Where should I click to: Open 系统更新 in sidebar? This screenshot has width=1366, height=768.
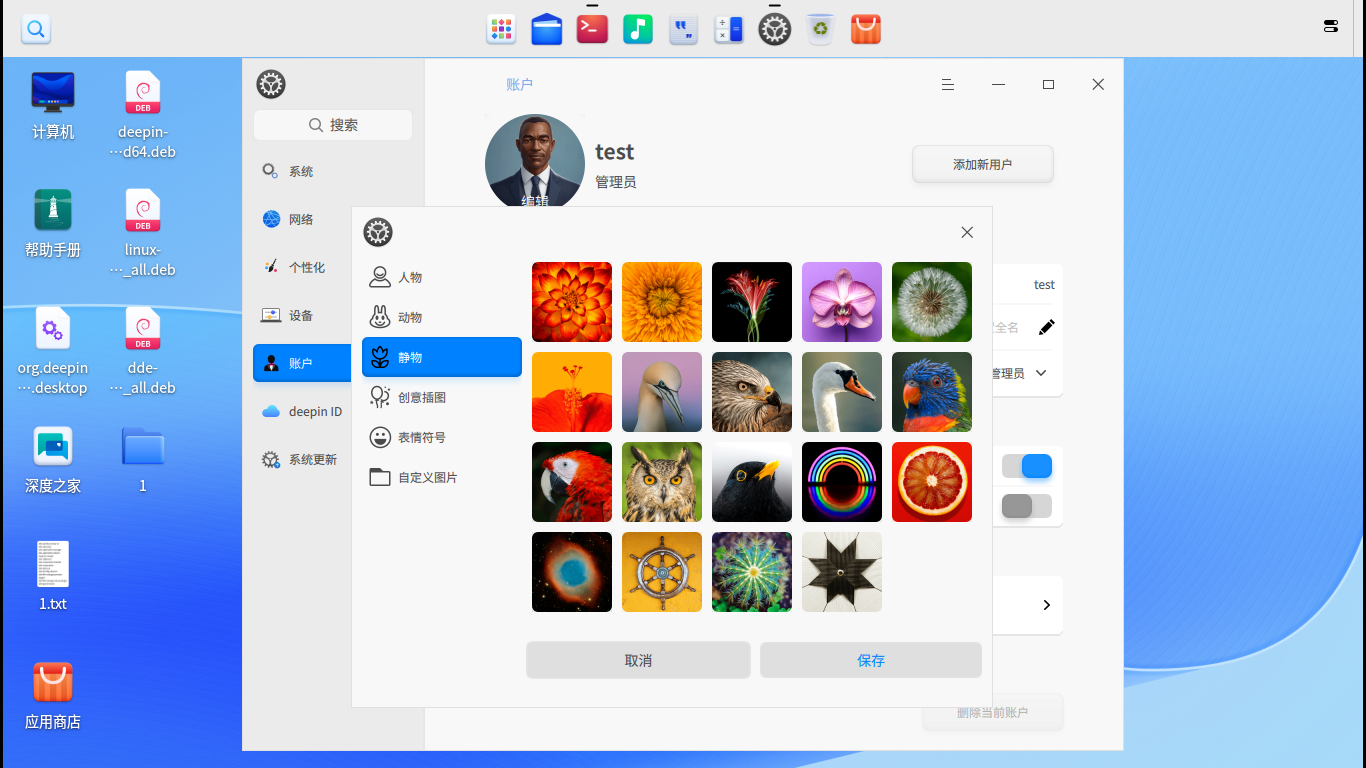click(302, 459)
